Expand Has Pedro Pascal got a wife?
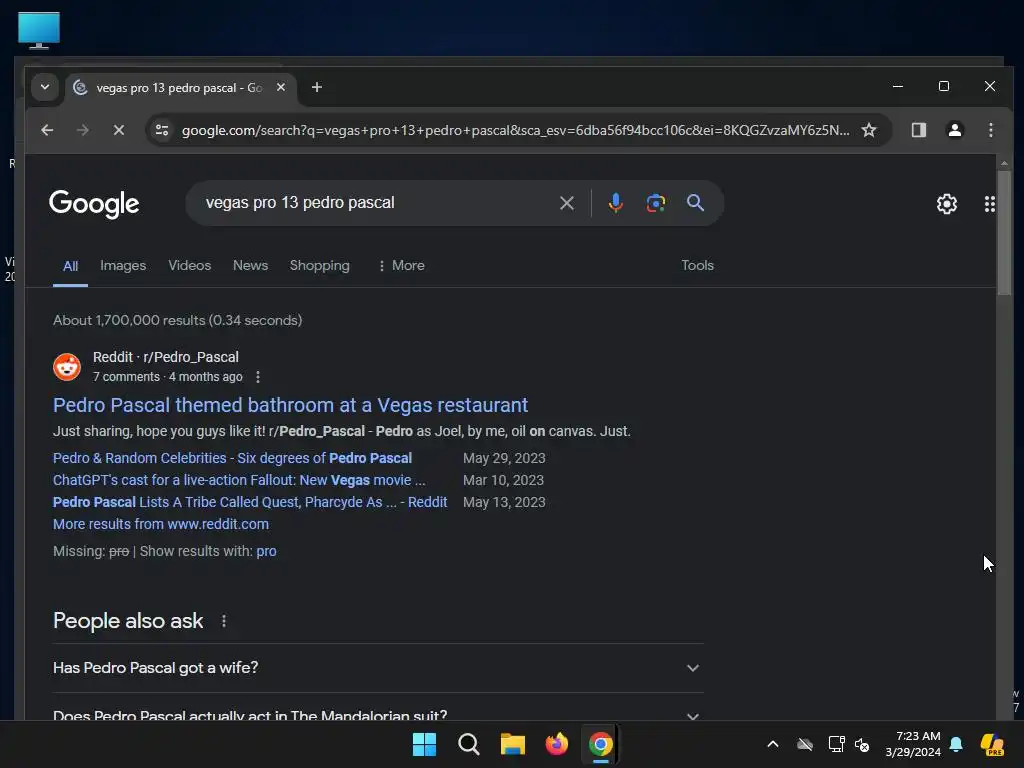1024x768 pixels. [x=378, y=667]
